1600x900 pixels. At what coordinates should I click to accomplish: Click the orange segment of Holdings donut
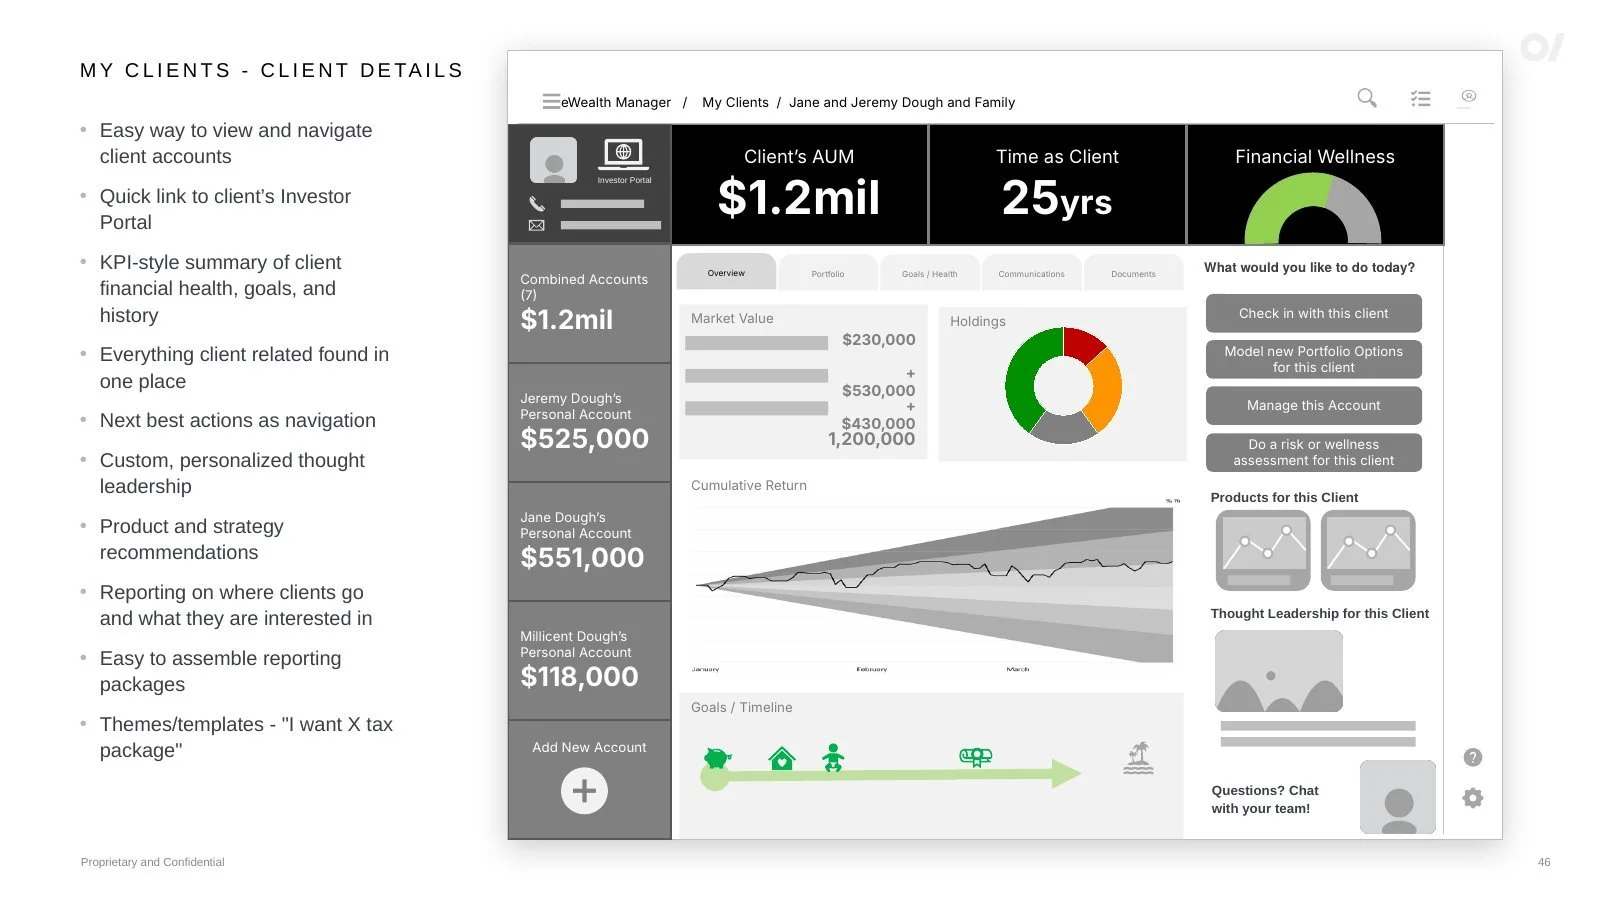point(1105,388)
